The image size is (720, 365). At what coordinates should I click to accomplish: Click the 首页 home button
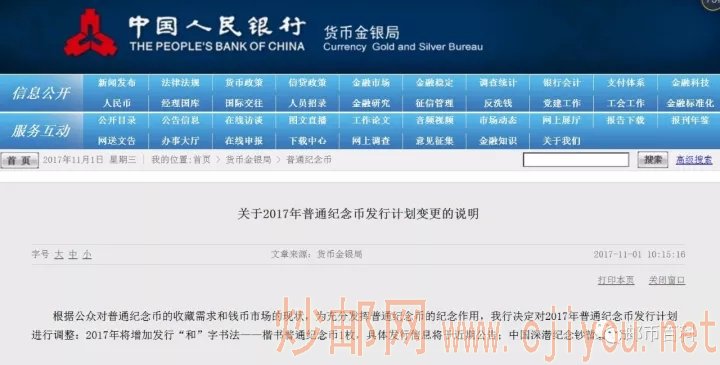point(19,160)
